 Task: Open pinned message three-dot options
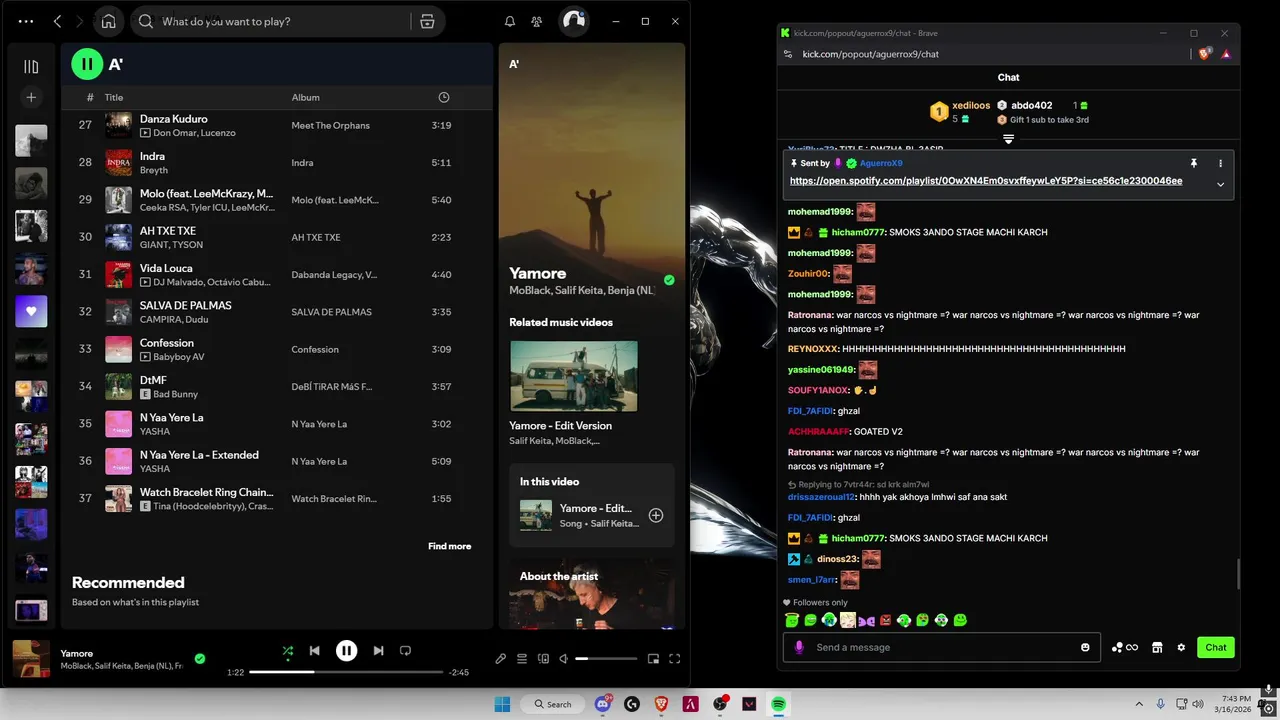pos(1220,163)
